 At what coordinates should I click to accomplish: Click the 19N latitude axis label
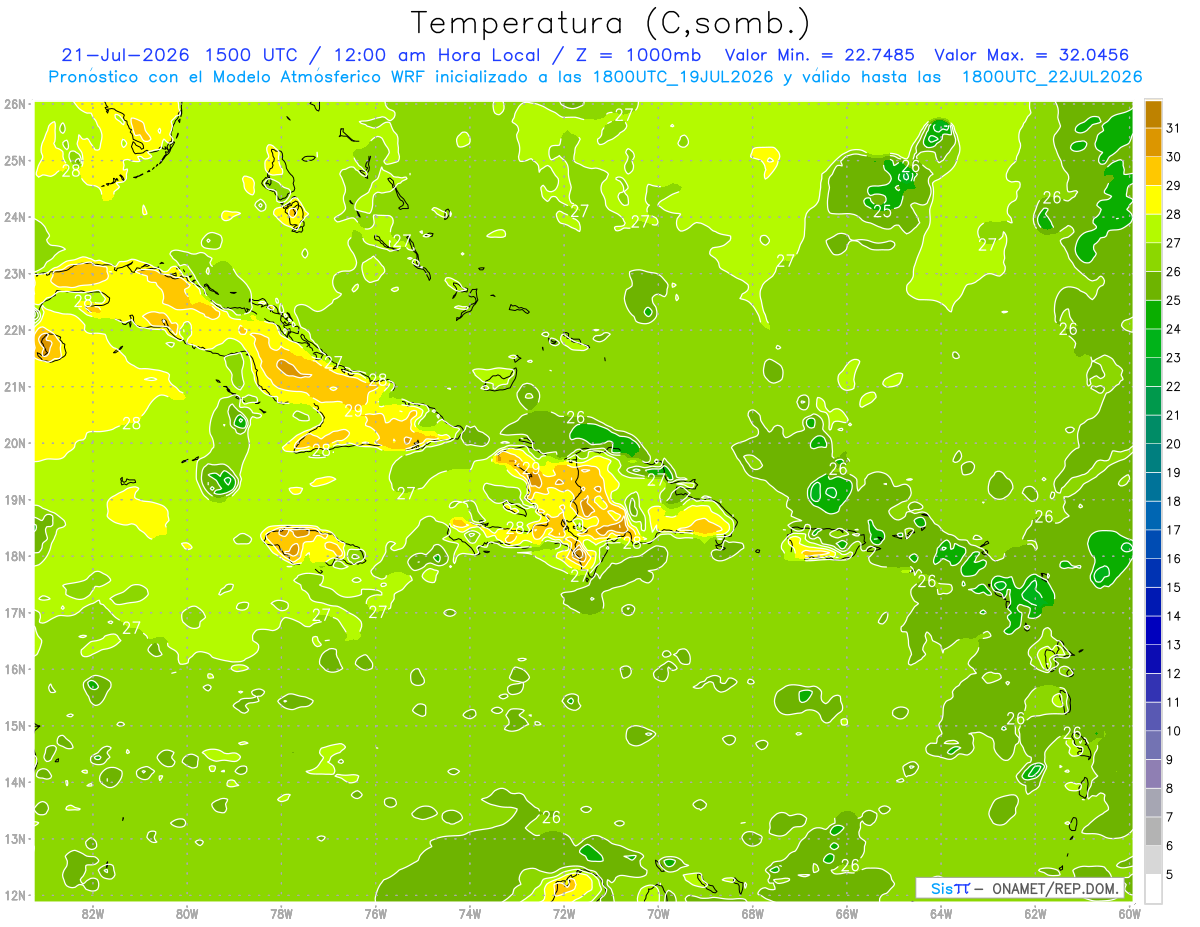pyautogui.click(x=15, y=499)
